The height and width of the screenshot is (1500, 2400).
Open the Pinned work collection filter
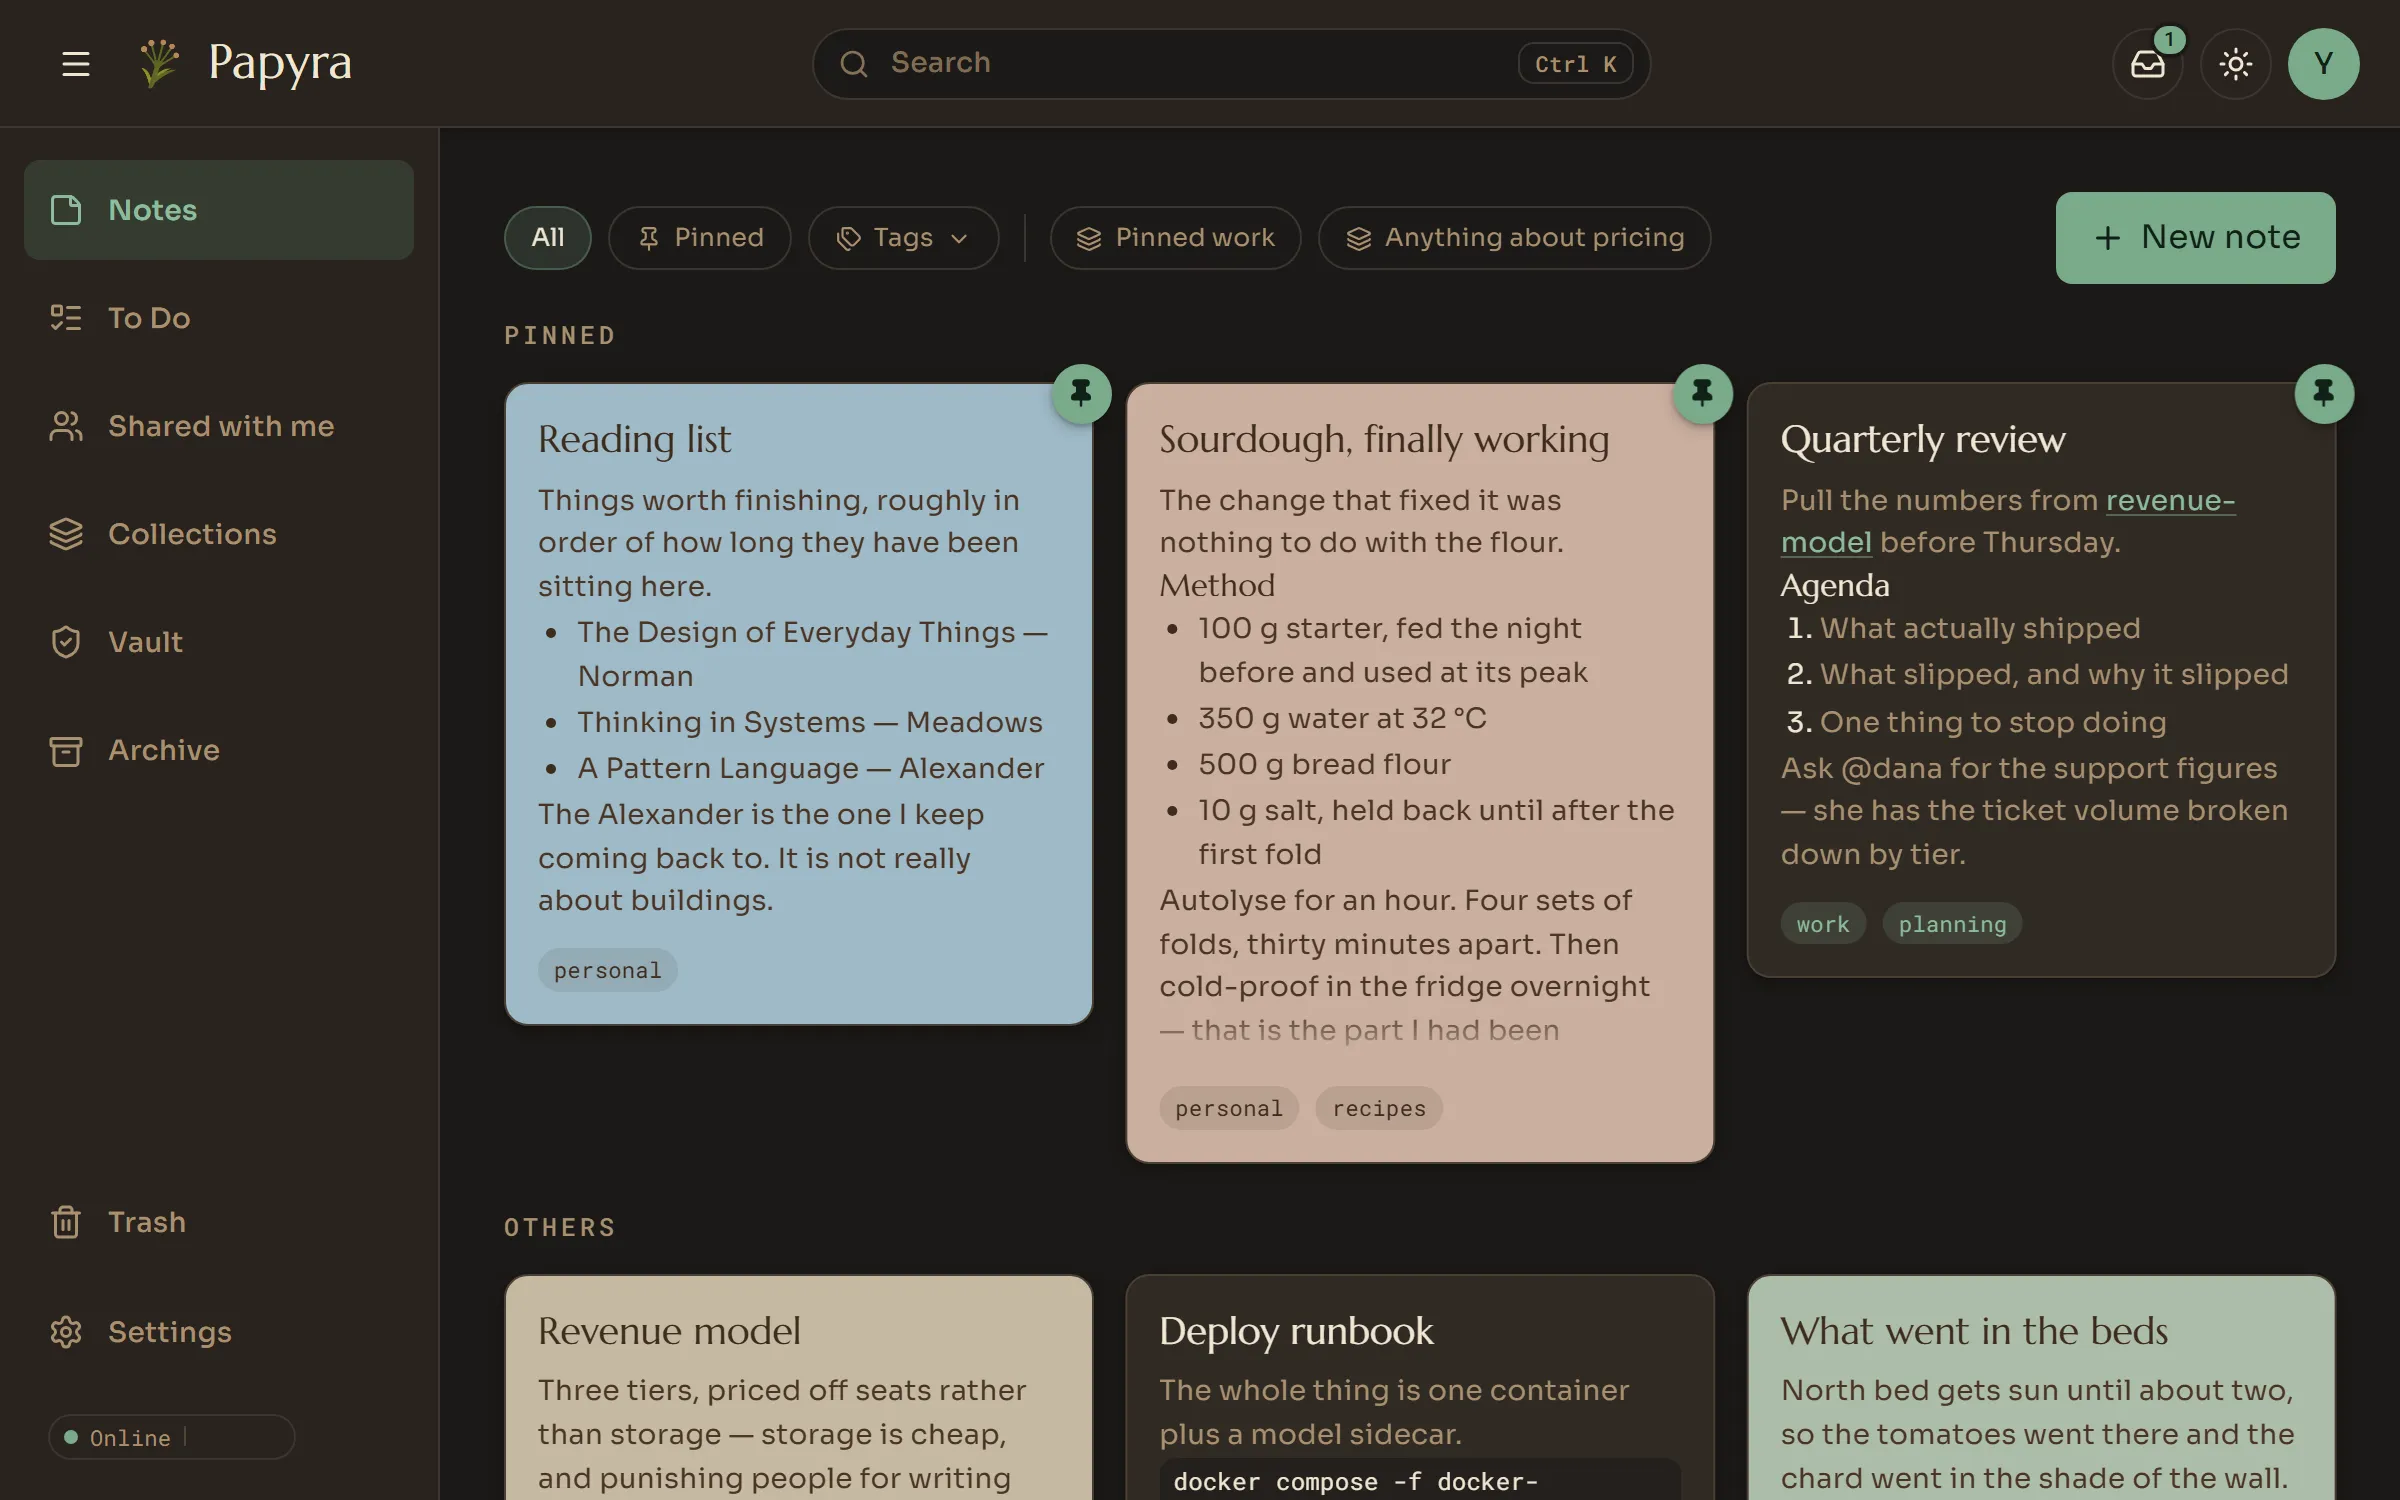point(1175,238)
